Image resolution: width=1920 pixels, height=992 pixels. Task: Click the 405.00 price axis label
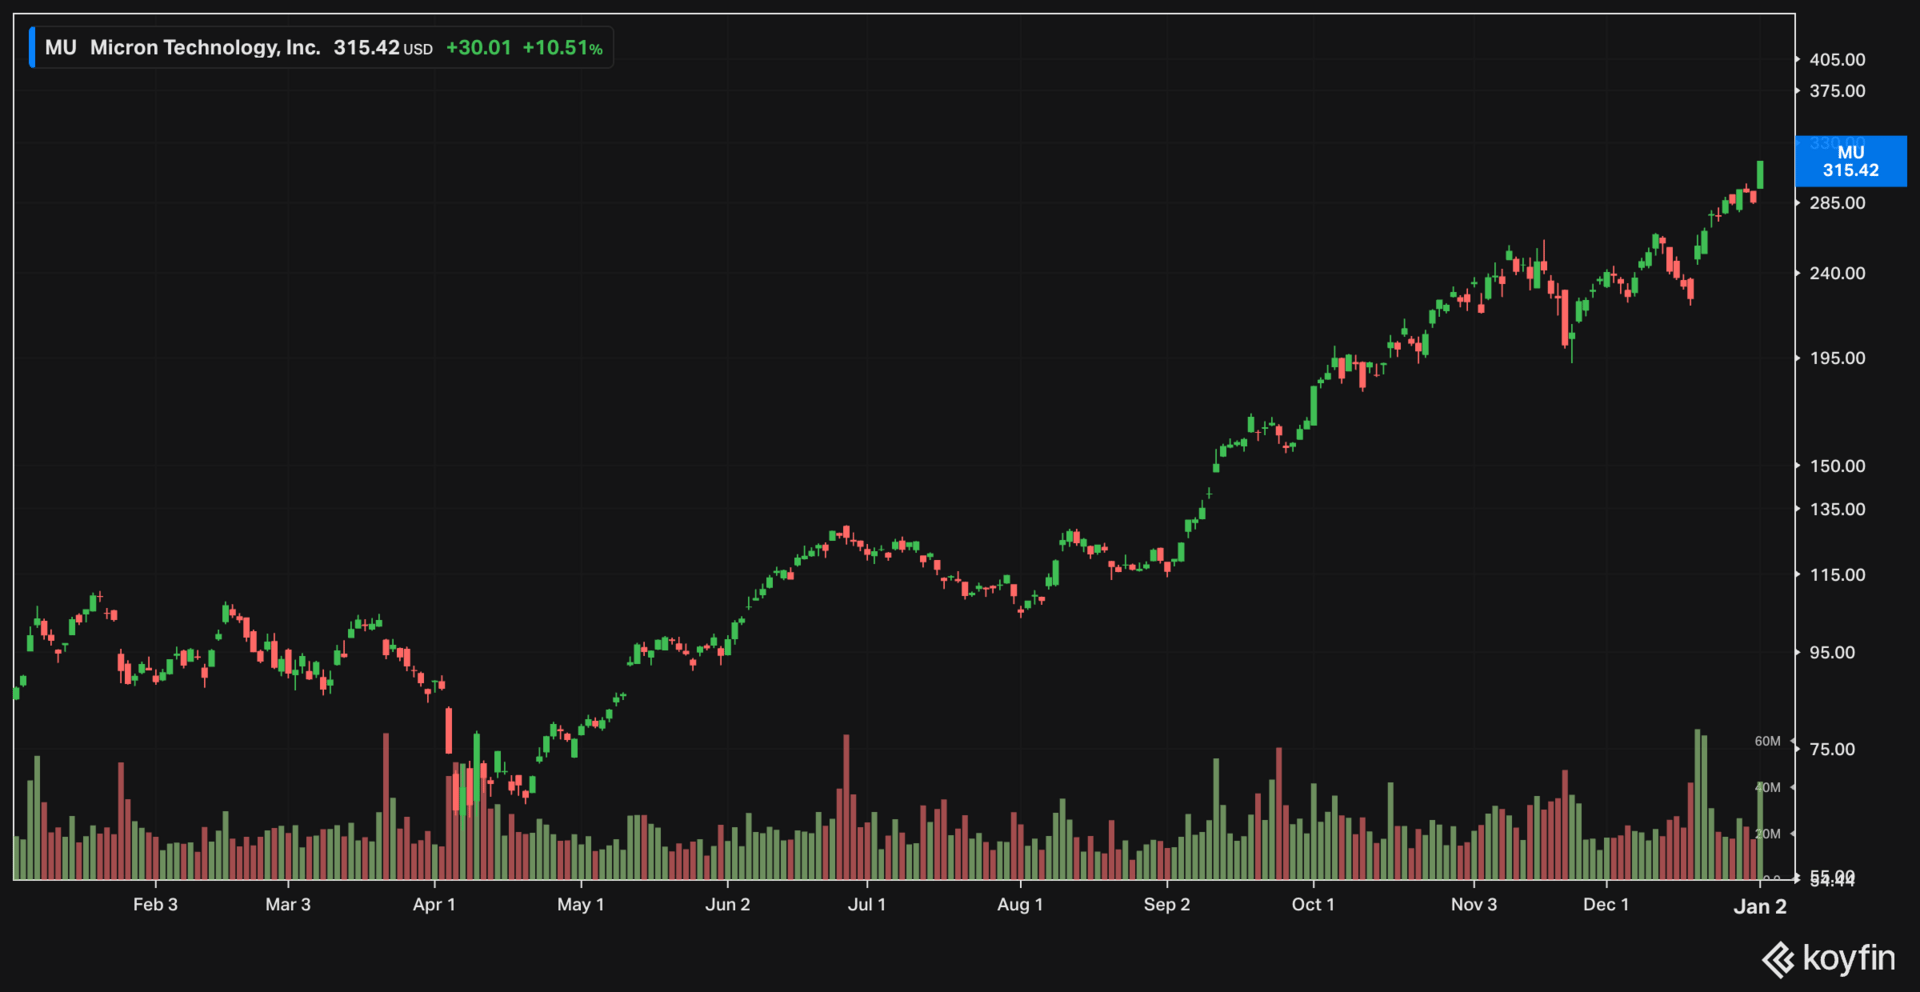[1837, 59]
